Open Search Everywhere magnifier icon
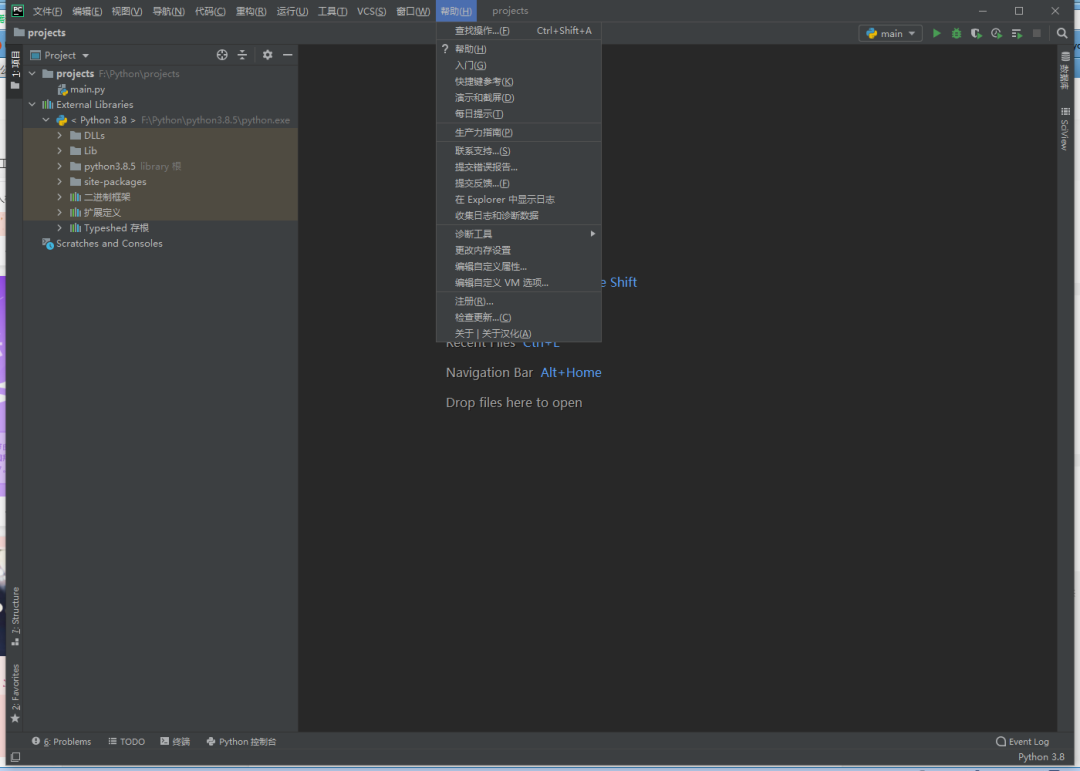The height and width of the screenshot is (771, 1080). click(x=1062, y=33)
